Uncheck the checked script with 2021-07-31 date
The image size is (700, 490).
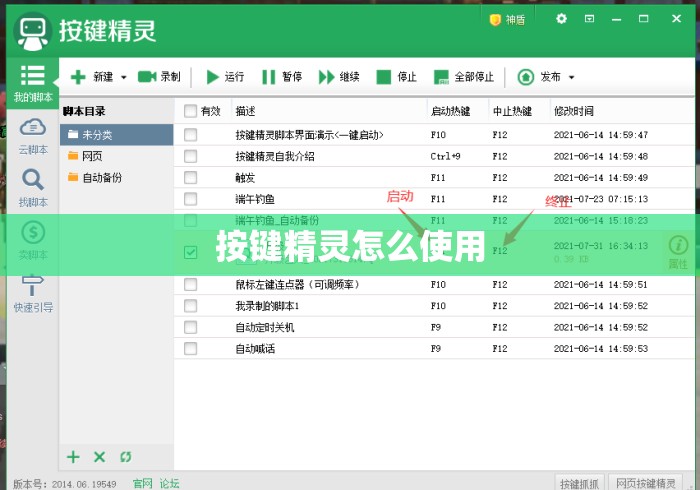[x=191, y=253]
